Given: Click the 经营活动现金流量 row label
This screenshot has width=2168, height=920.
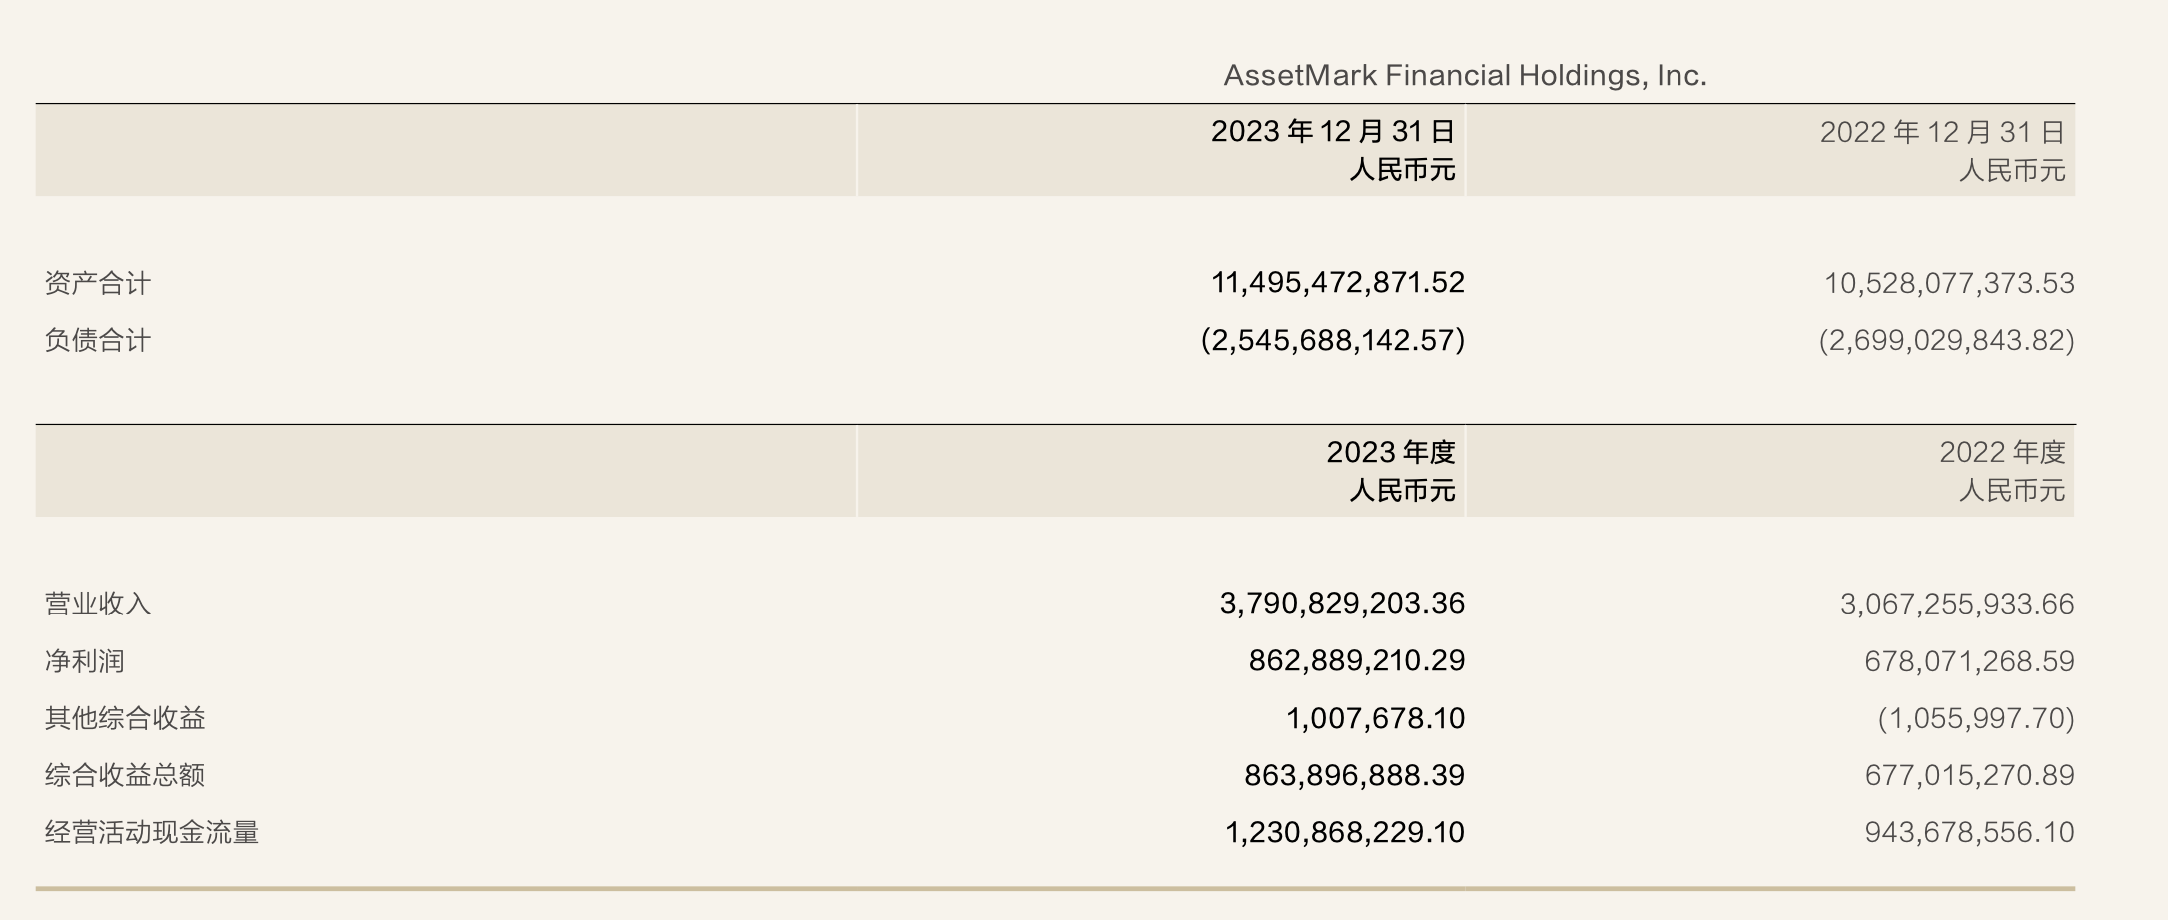Looking at the screenshot, I should (x=151, y=832).
